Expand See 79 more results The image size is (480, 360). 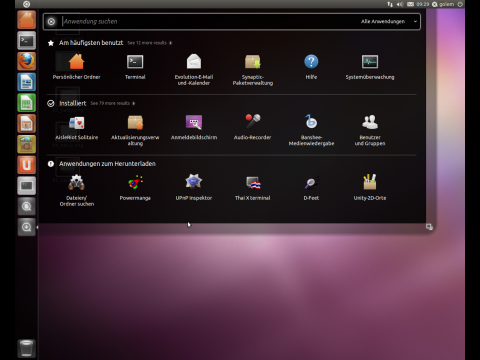point(113,103)
